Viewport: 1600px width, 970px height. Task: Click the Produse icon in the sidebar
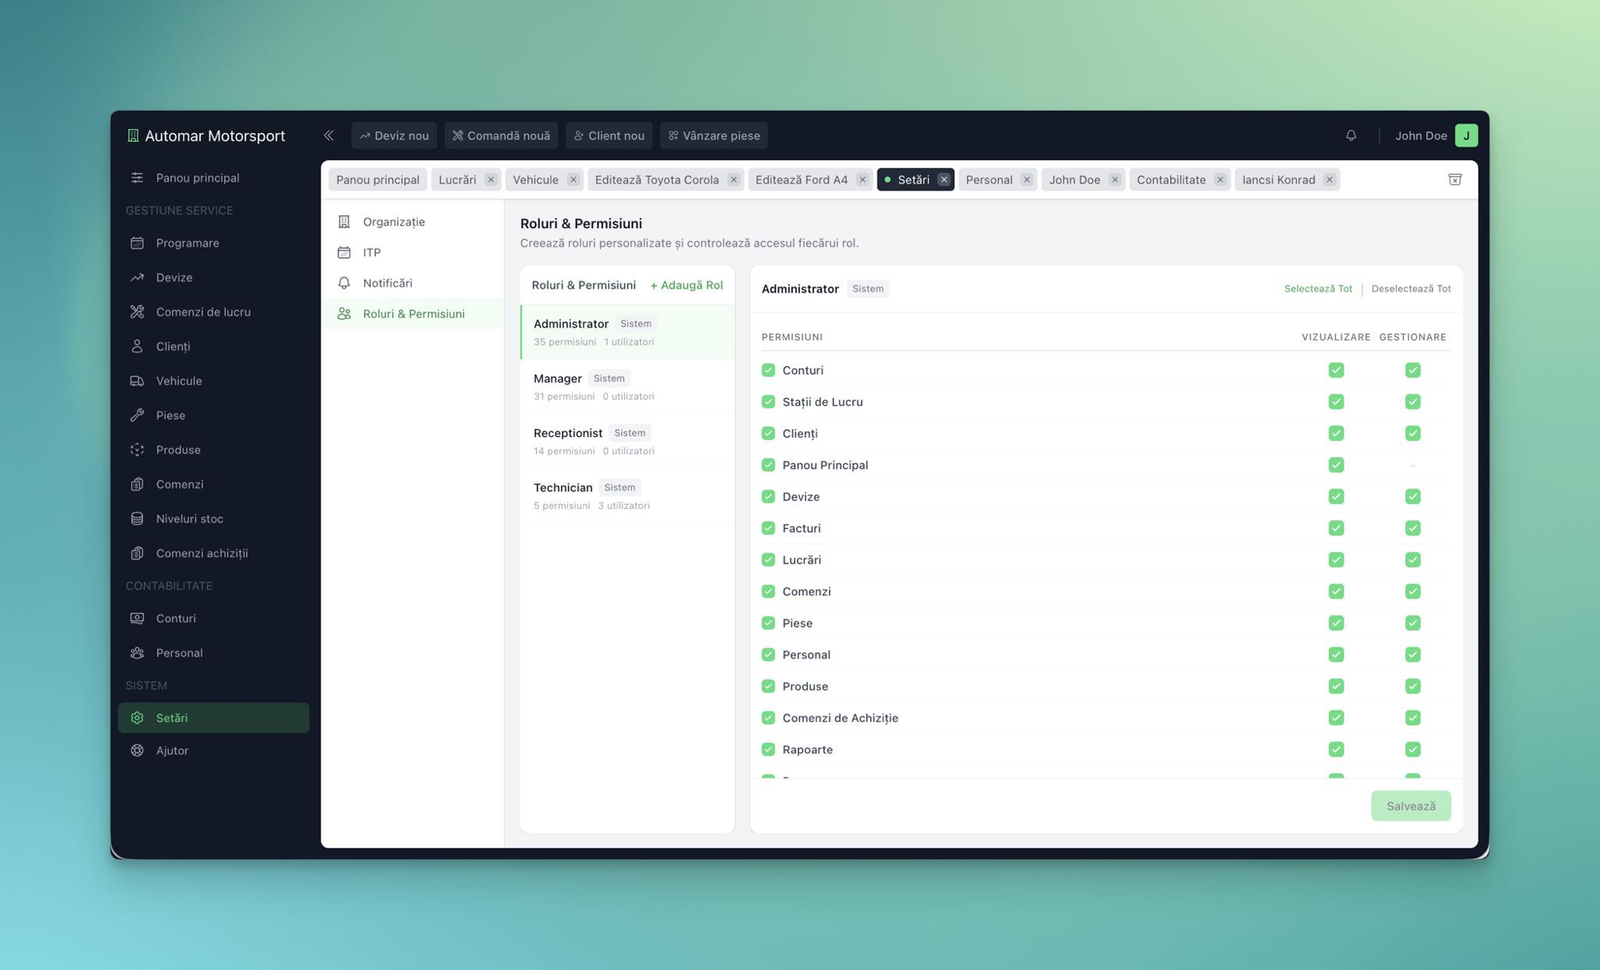pyautogui.click(x=137, y=450)
